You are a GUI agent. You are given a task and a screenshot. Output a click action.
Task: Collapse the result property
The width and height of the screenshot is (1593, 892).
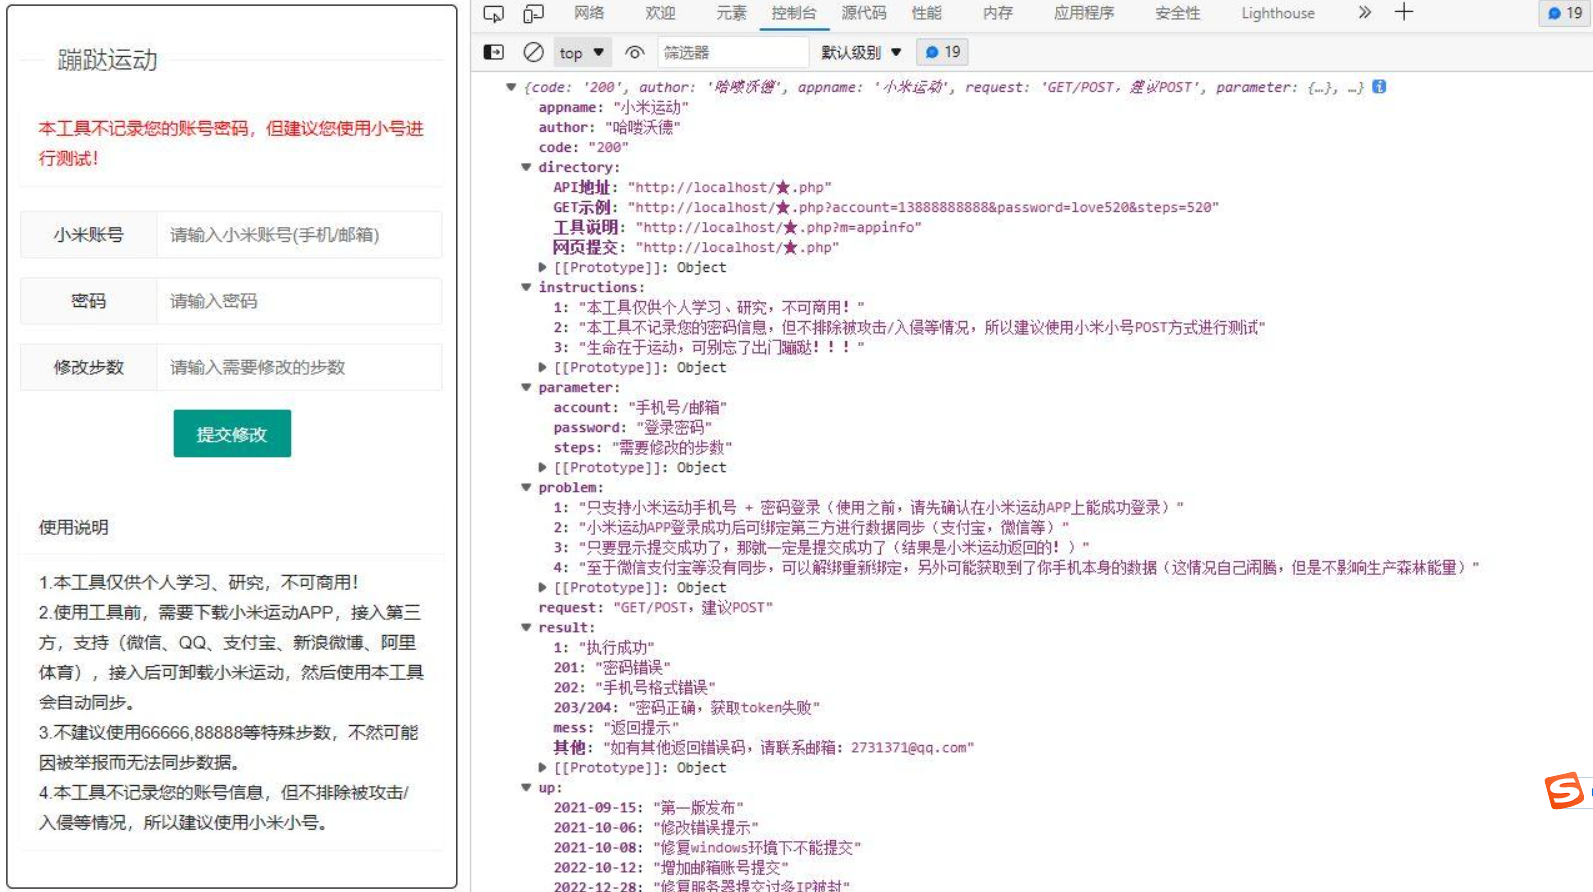pos(526,627)
